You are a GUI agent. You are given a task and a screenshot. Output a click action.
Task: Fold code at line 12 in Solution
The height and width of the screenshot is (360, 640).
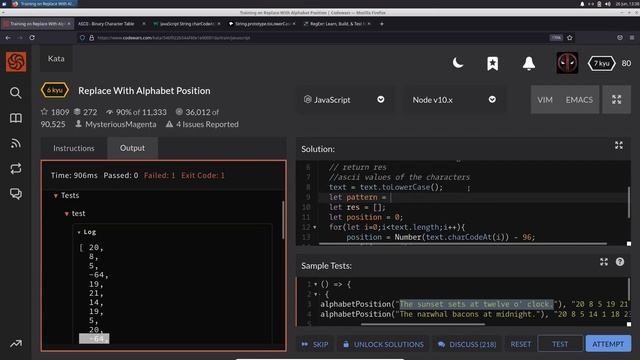coord(315,227)
